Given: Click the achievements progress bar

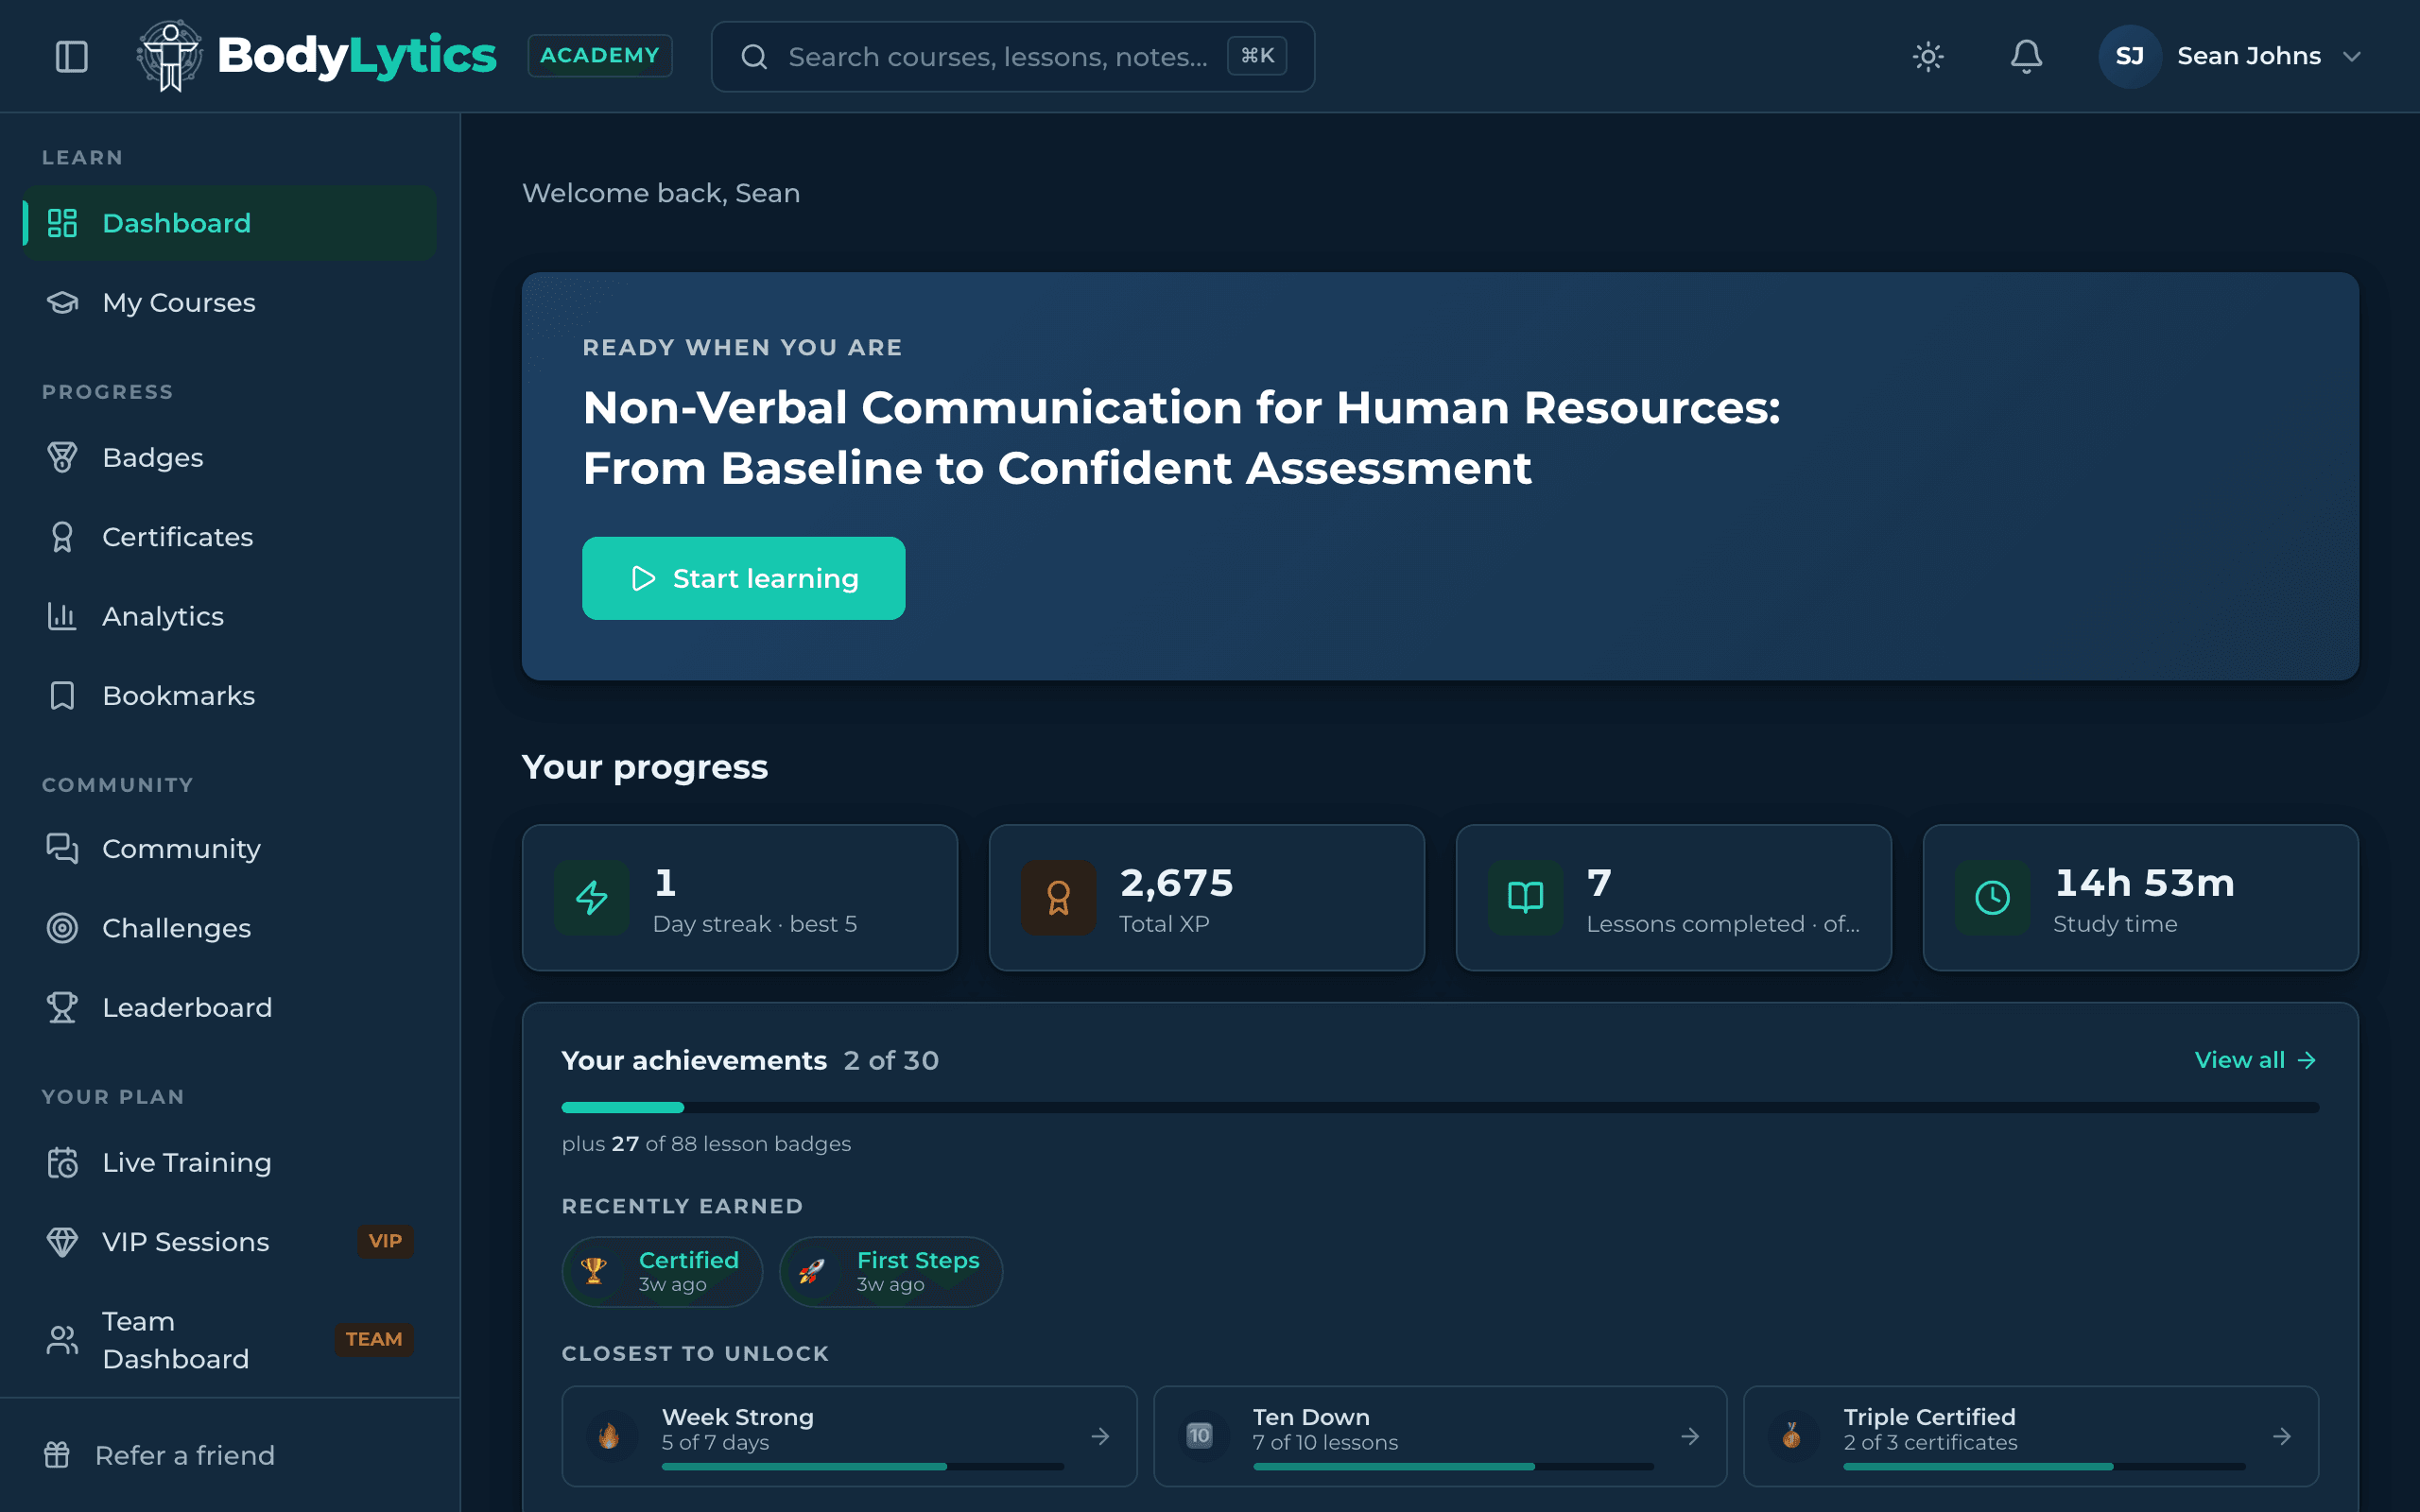Looking at the screenshot, I should 1440,1107.
